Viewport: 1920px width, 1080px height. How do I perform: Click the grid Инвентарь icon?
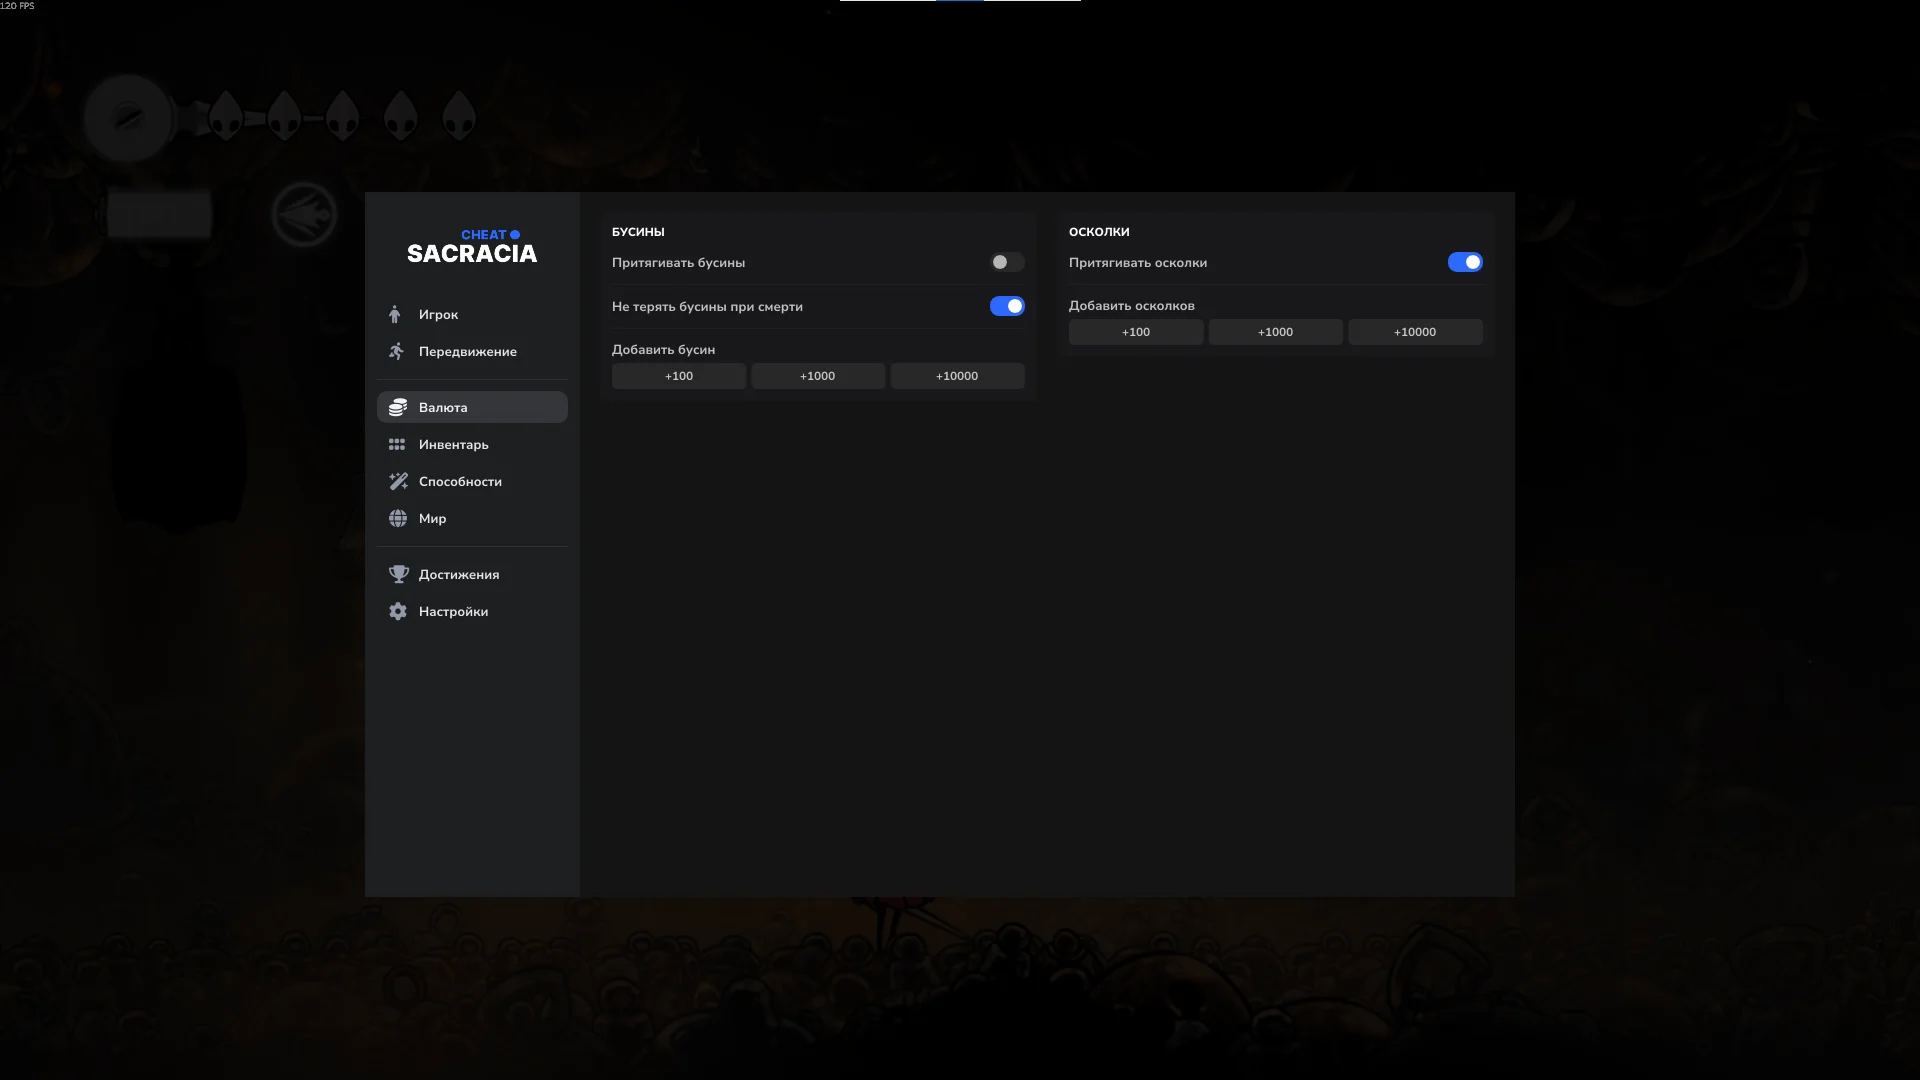397,445
